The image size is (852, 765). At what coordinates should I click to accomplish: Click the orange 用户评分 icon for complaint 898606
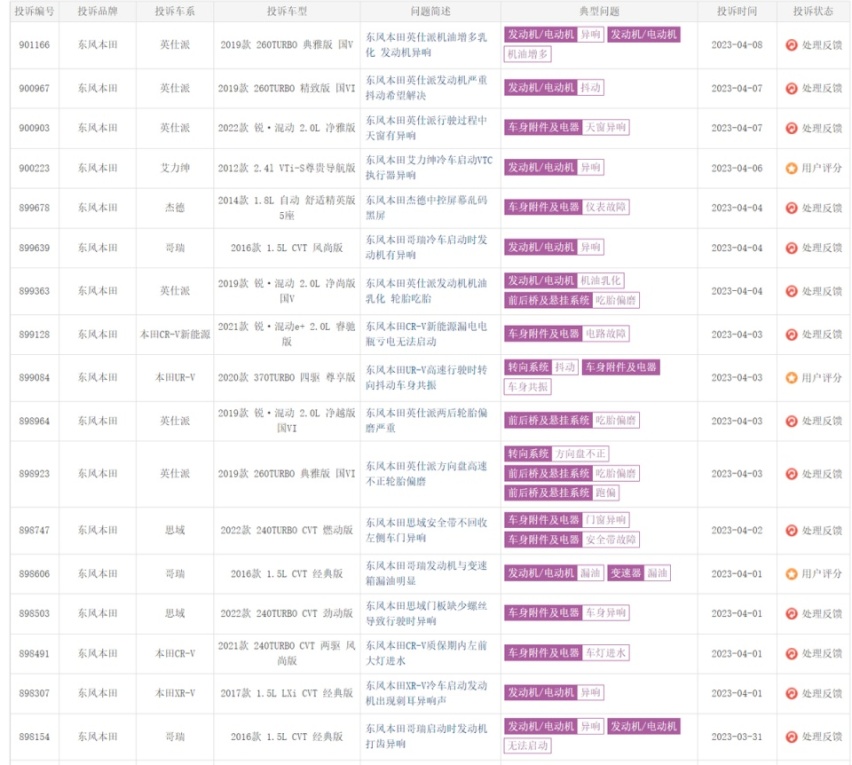pyautogui.click(x=791, y=574)
